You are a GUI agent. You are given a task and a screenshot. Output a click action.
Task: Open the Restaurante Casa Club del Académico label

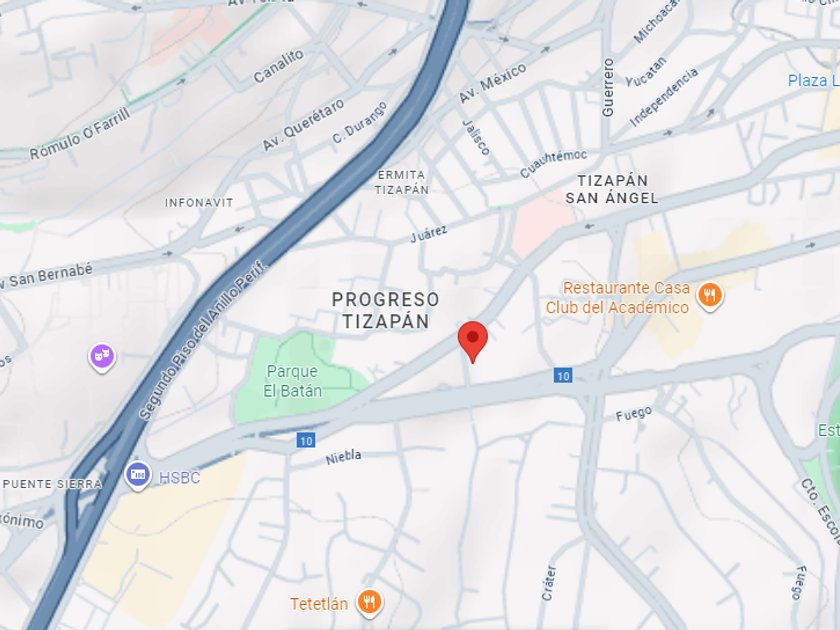(618, 297)
